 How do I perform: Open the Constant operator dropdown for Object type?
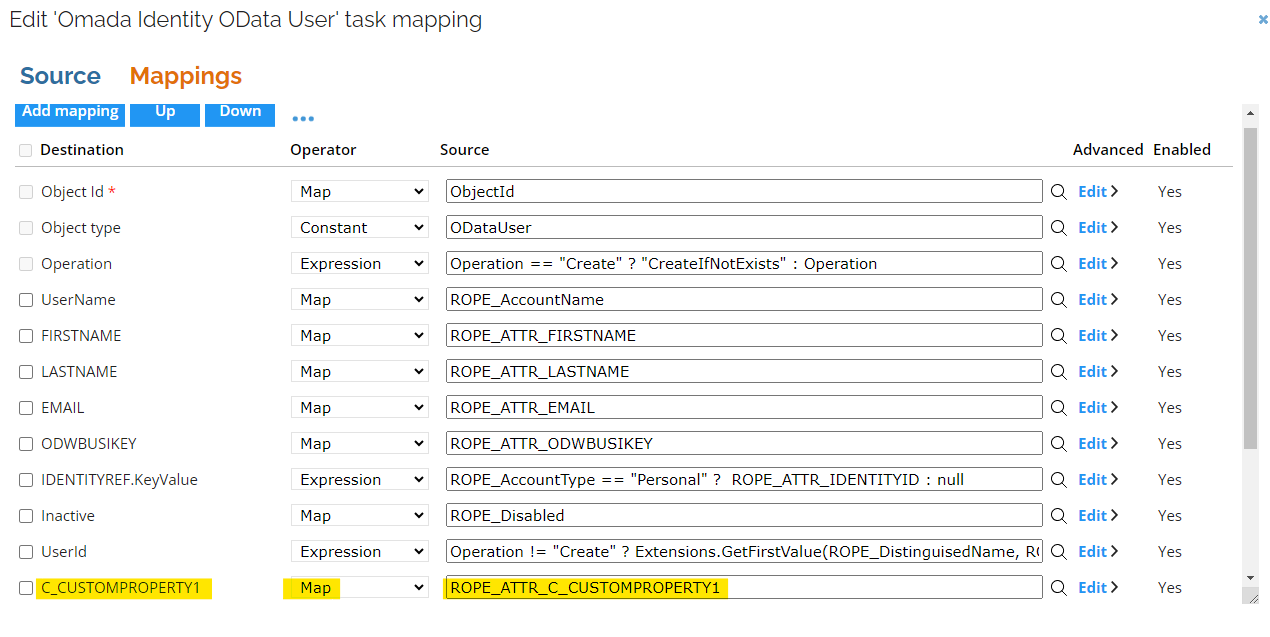point(360,228)
